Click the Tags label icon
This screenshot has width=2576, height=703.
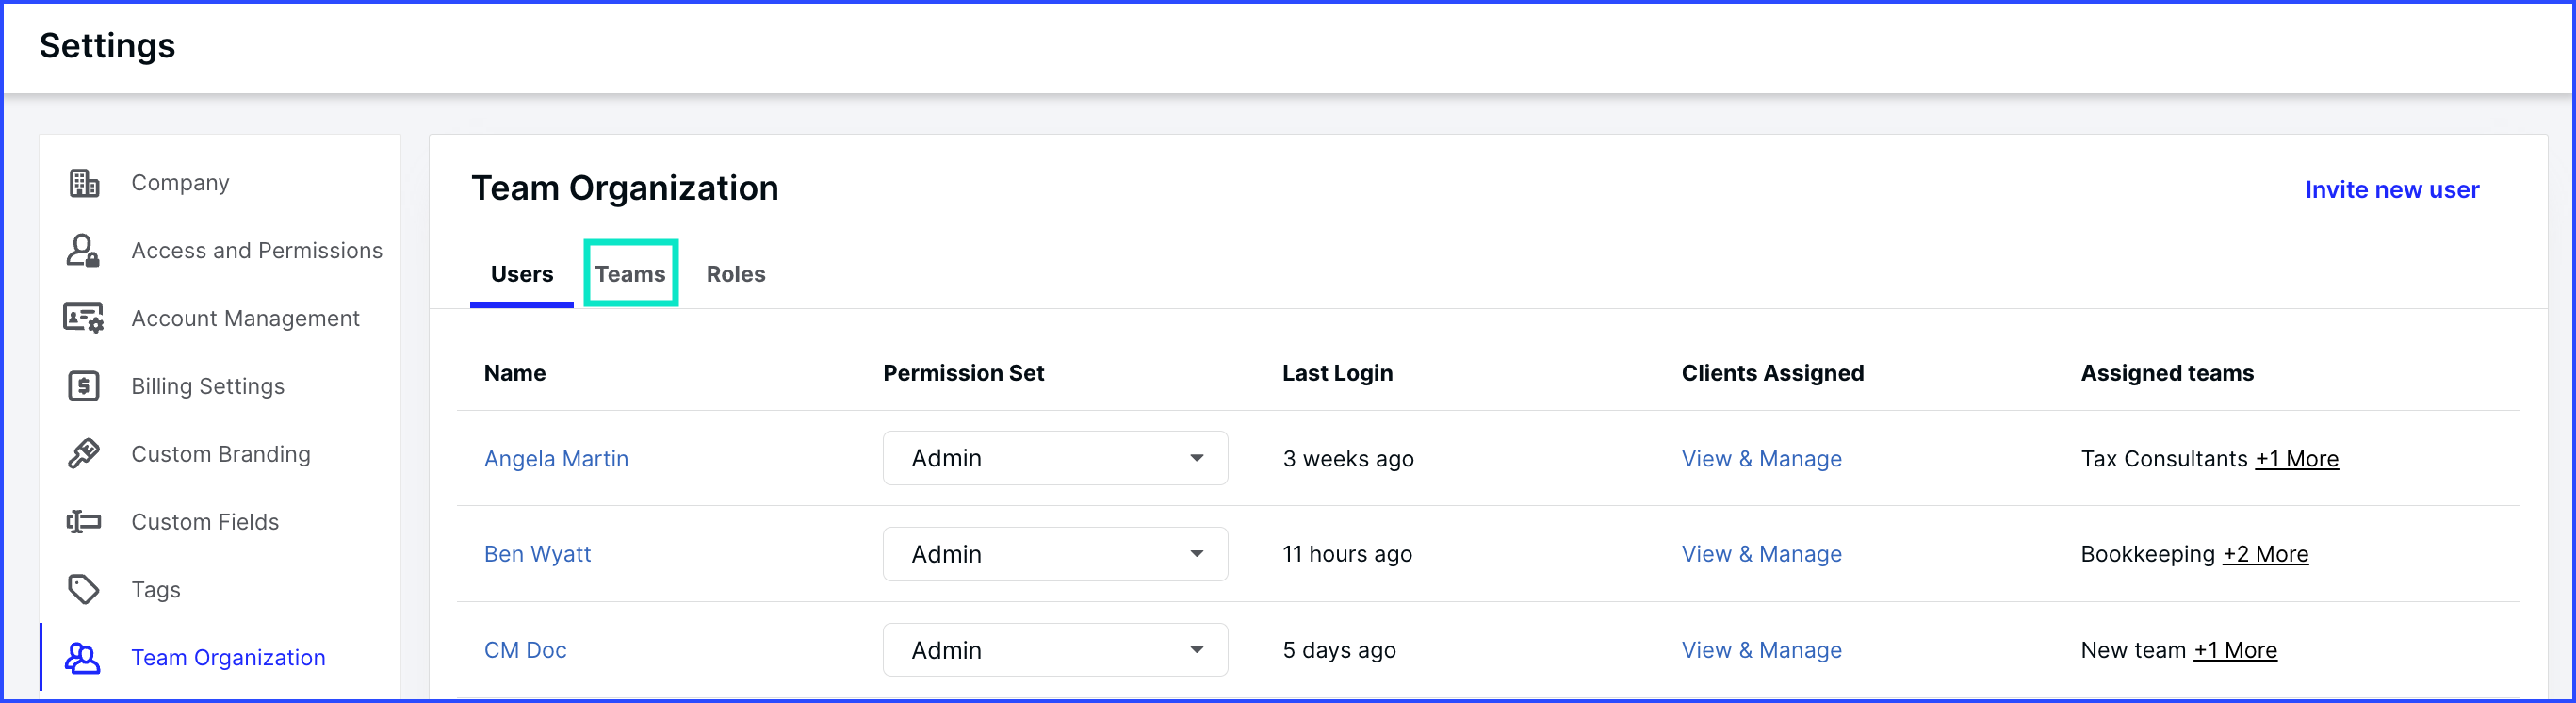click(x=84, y=589)
